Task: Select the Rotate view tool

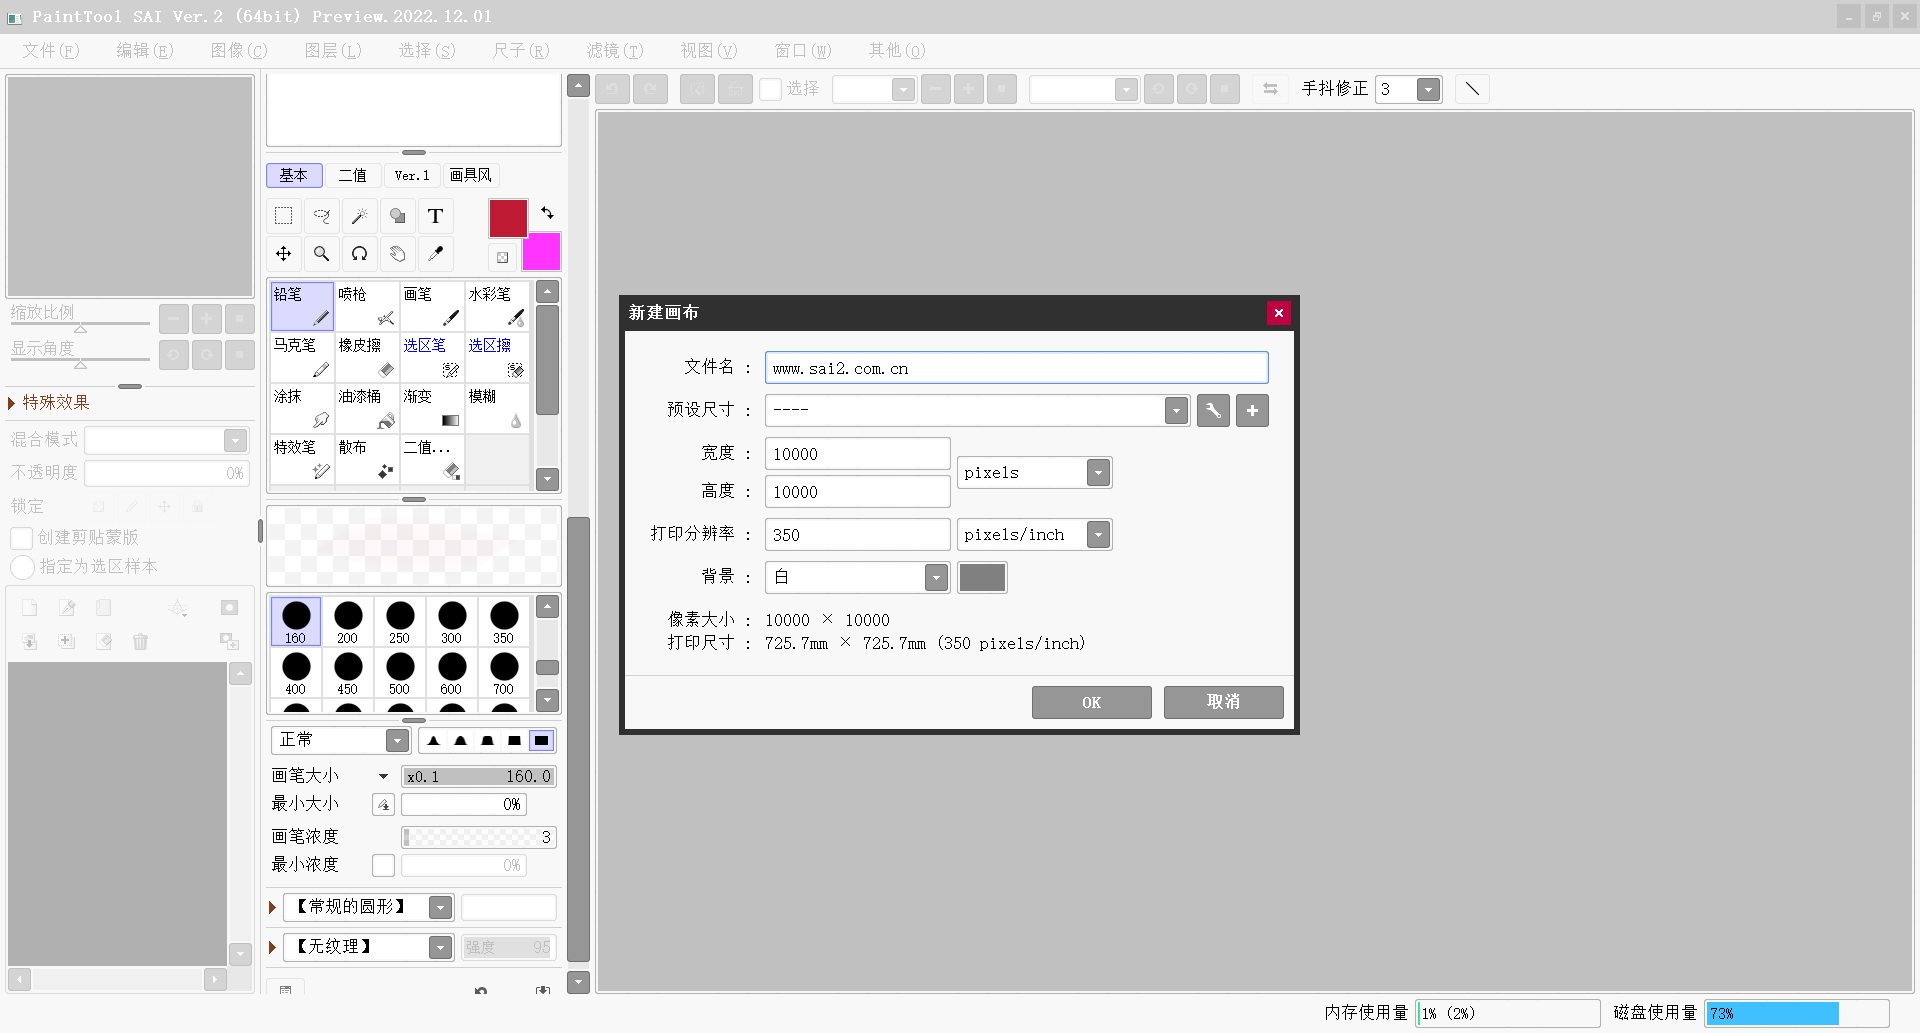Action: click(x=360, y=254)
